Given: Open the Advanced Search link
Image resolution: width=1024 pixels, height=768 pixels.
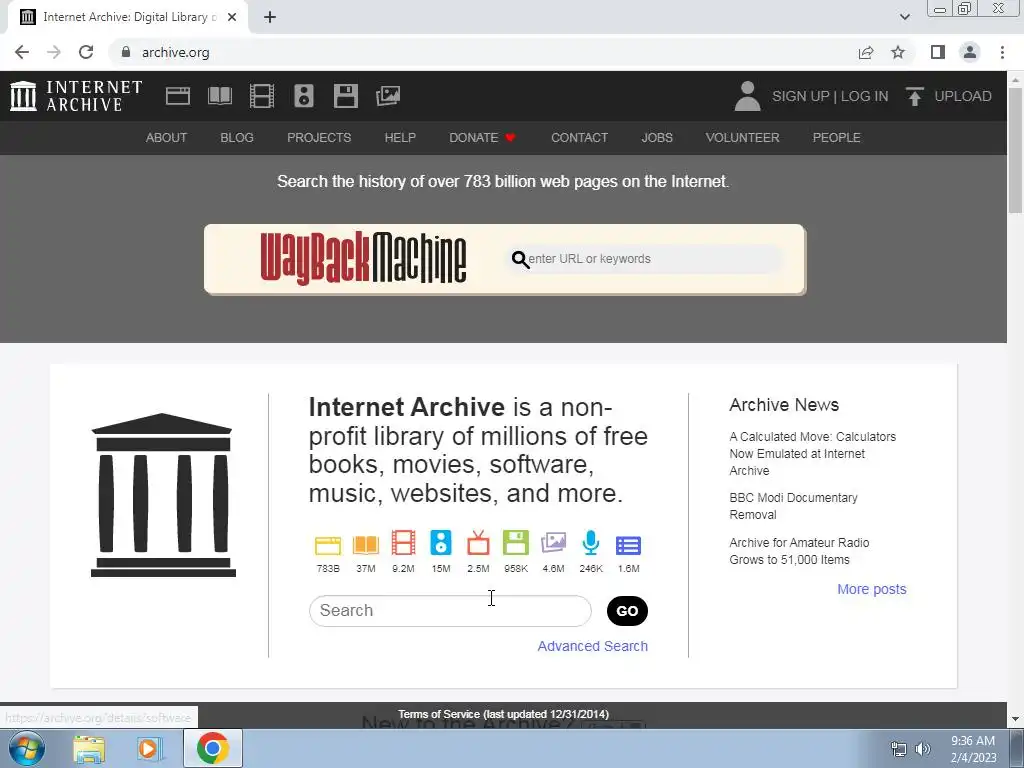Looking at the screenshot, I should 592,646.
